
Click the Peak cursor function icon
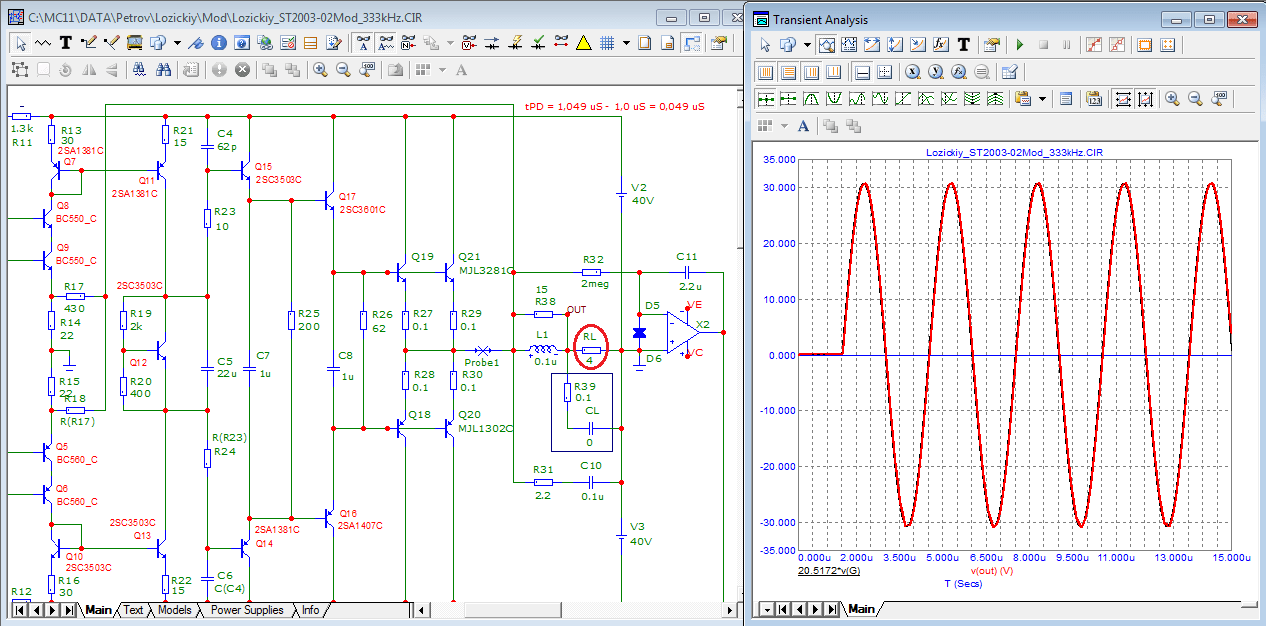click(811, 98)
